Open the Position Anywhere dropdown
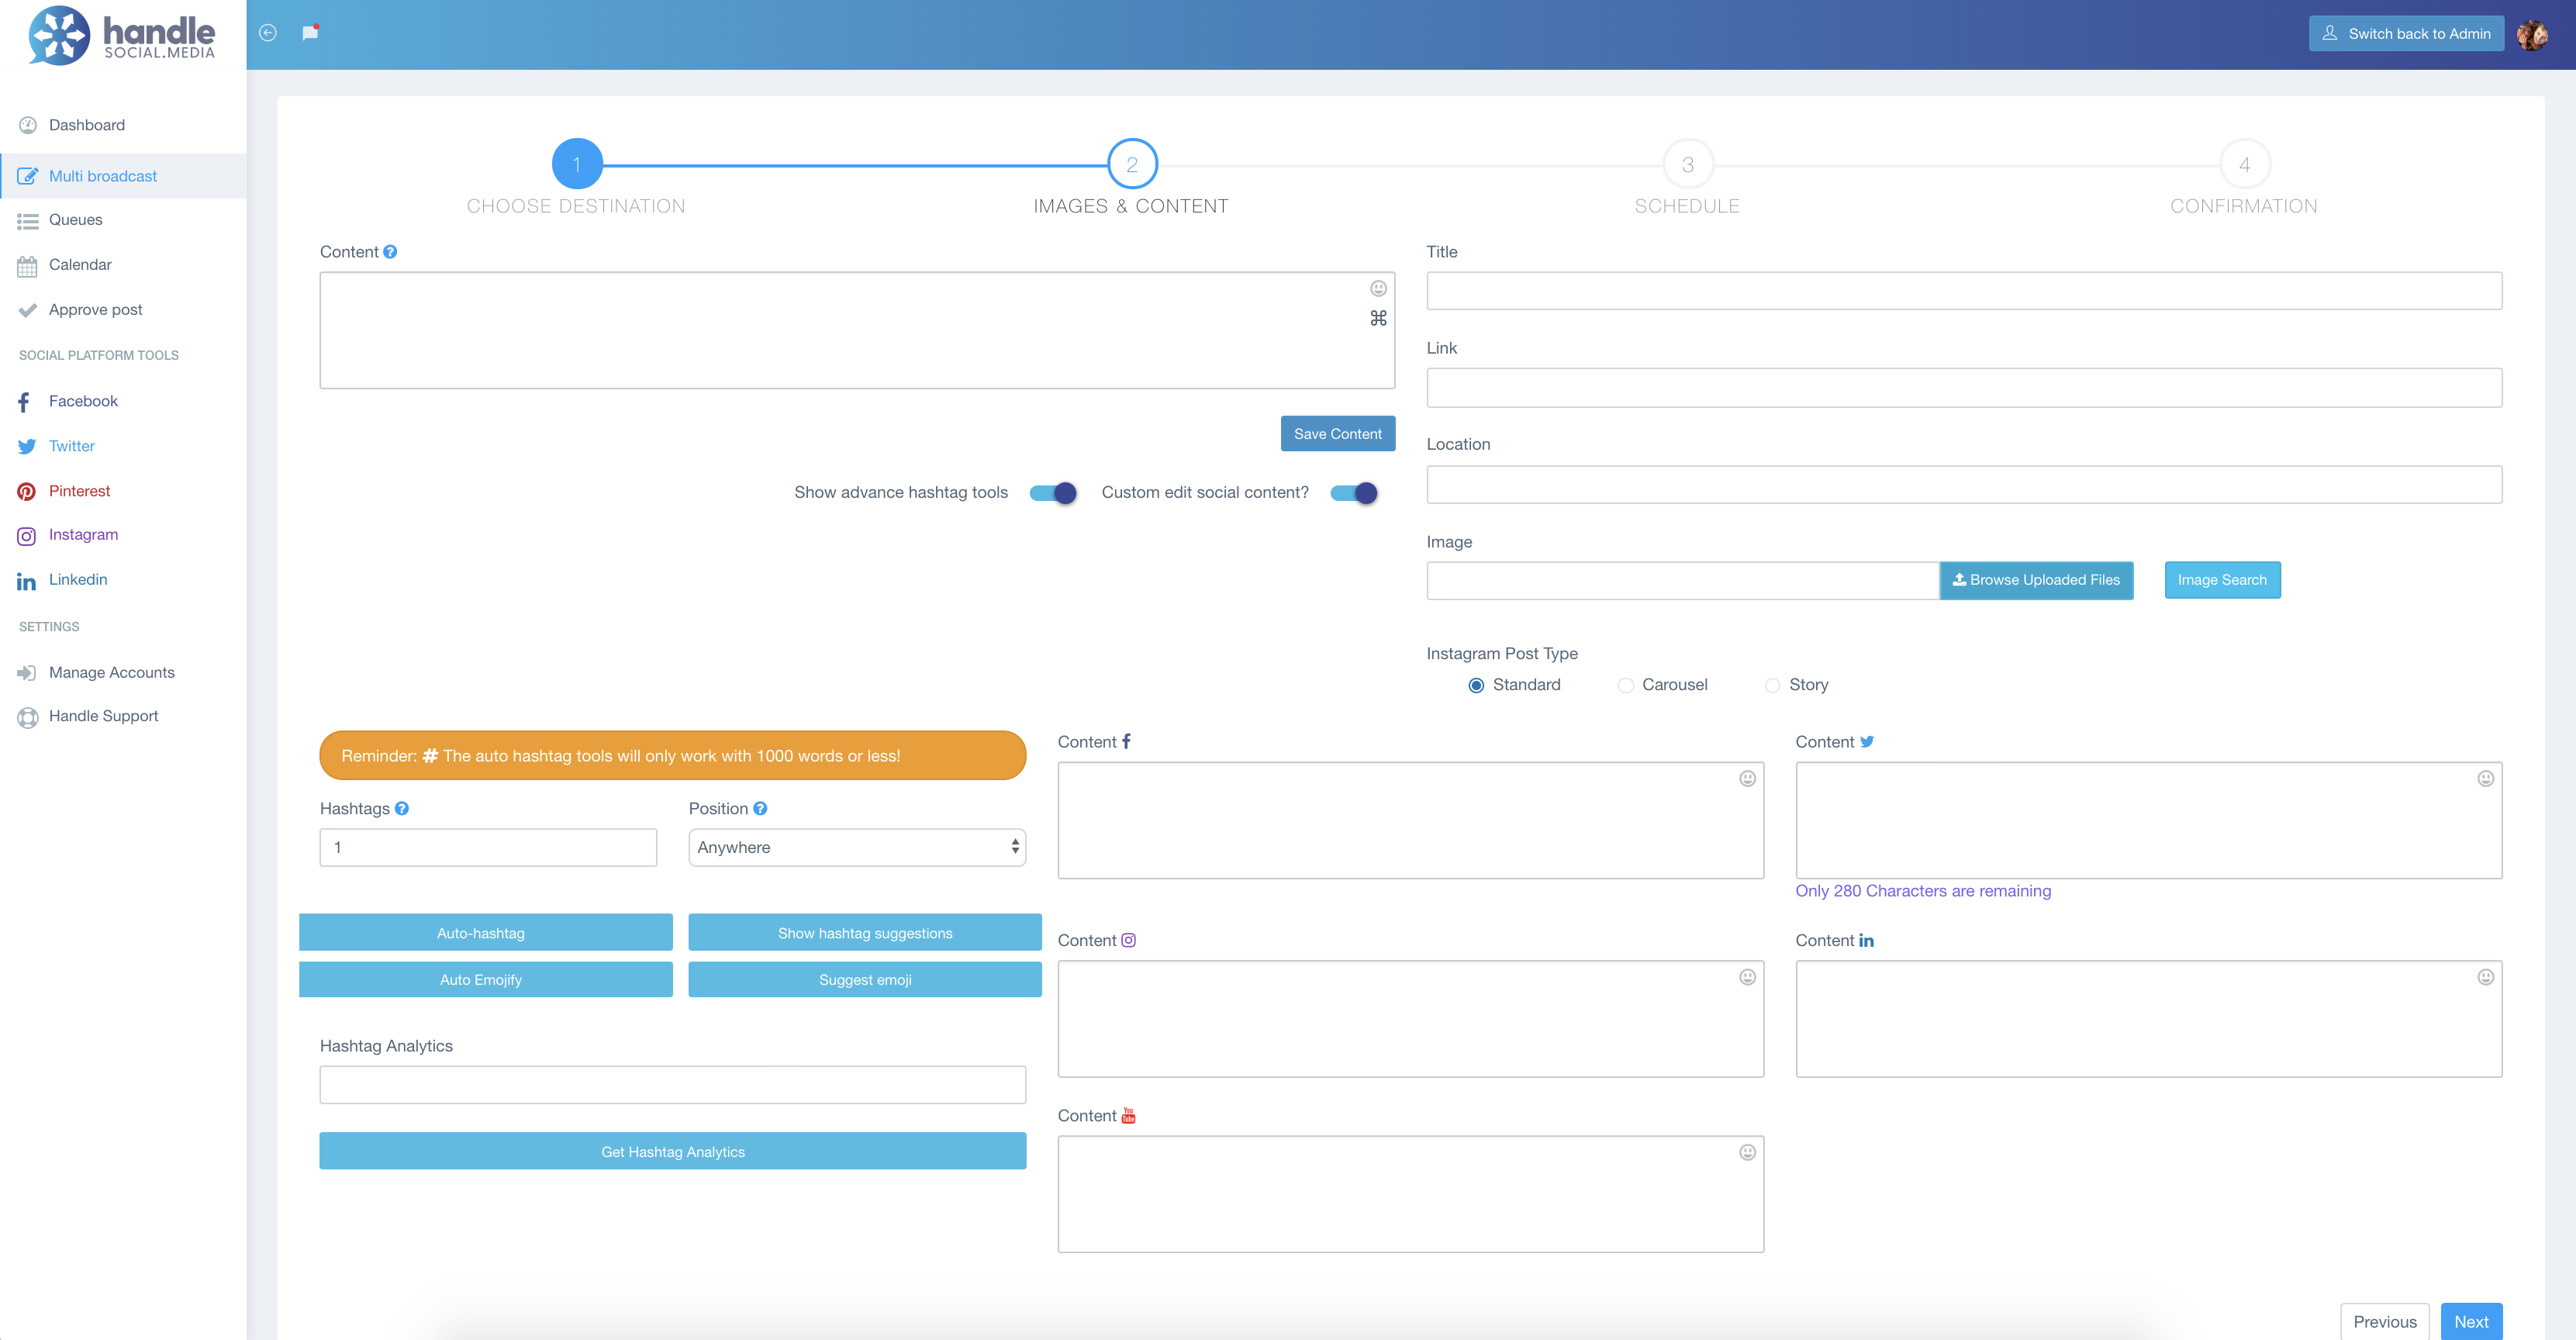Viewport: 2576px width, 1340px height. [857, 848]
